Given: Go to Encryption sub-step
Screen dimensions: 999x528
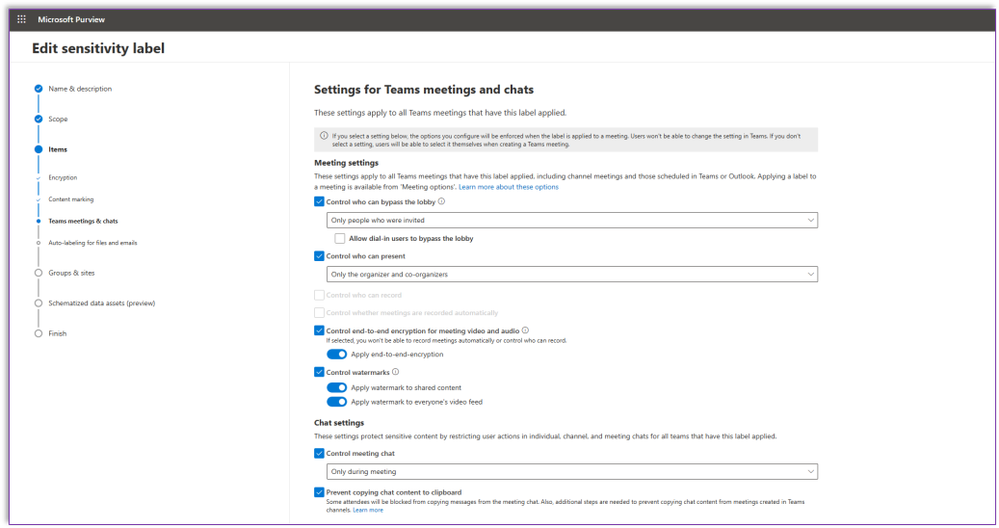Looking at the screenshot, I should click(63, 178).
